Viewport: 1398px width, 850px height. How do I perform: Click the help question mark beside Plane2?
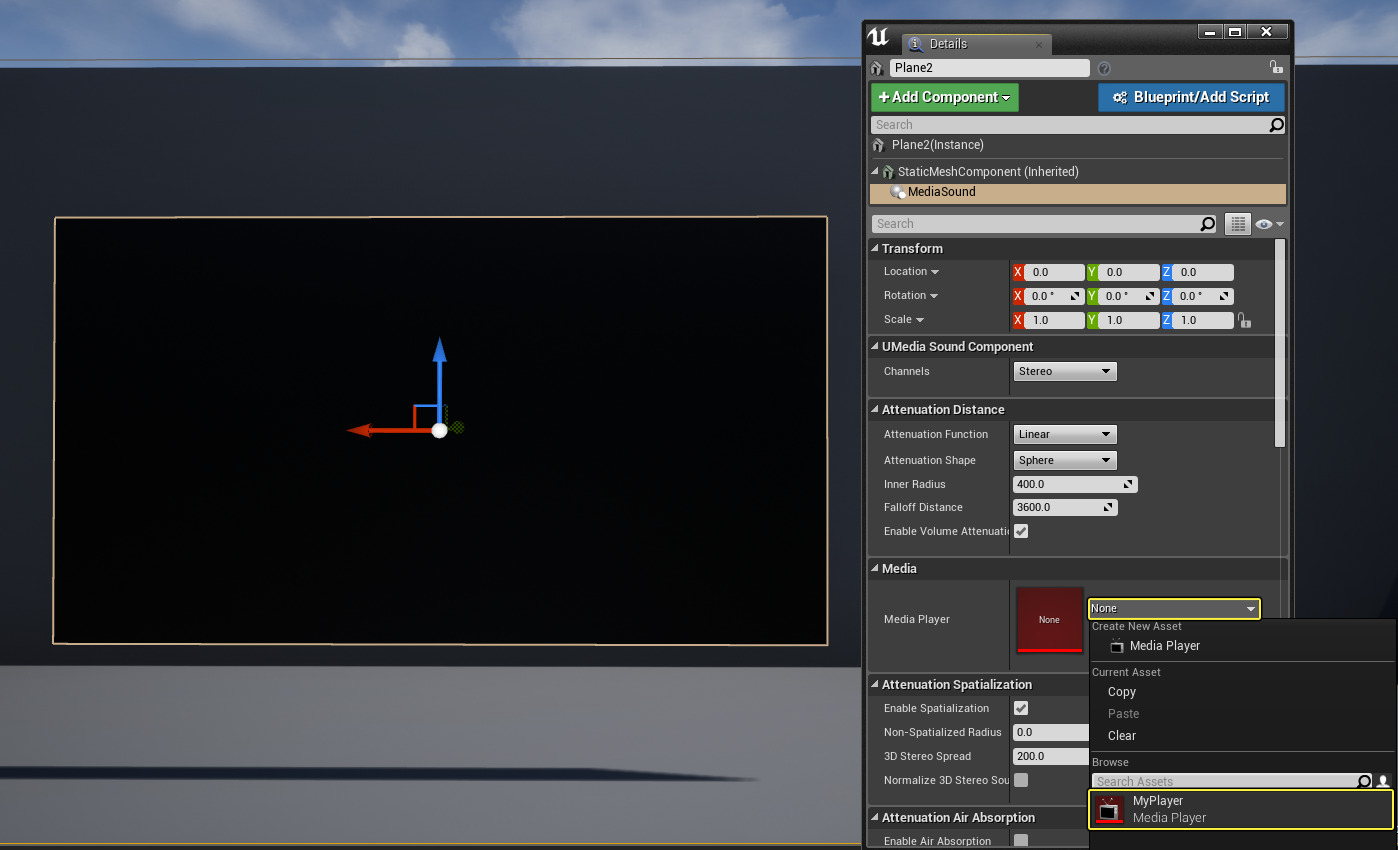point(1104,68)
